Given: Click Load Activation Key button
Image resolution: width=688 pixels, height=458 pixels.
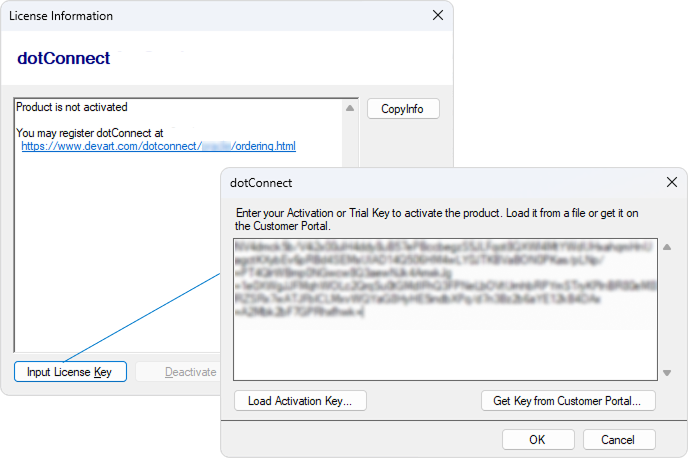Looking at the screenshot, I should coord(300,401).
